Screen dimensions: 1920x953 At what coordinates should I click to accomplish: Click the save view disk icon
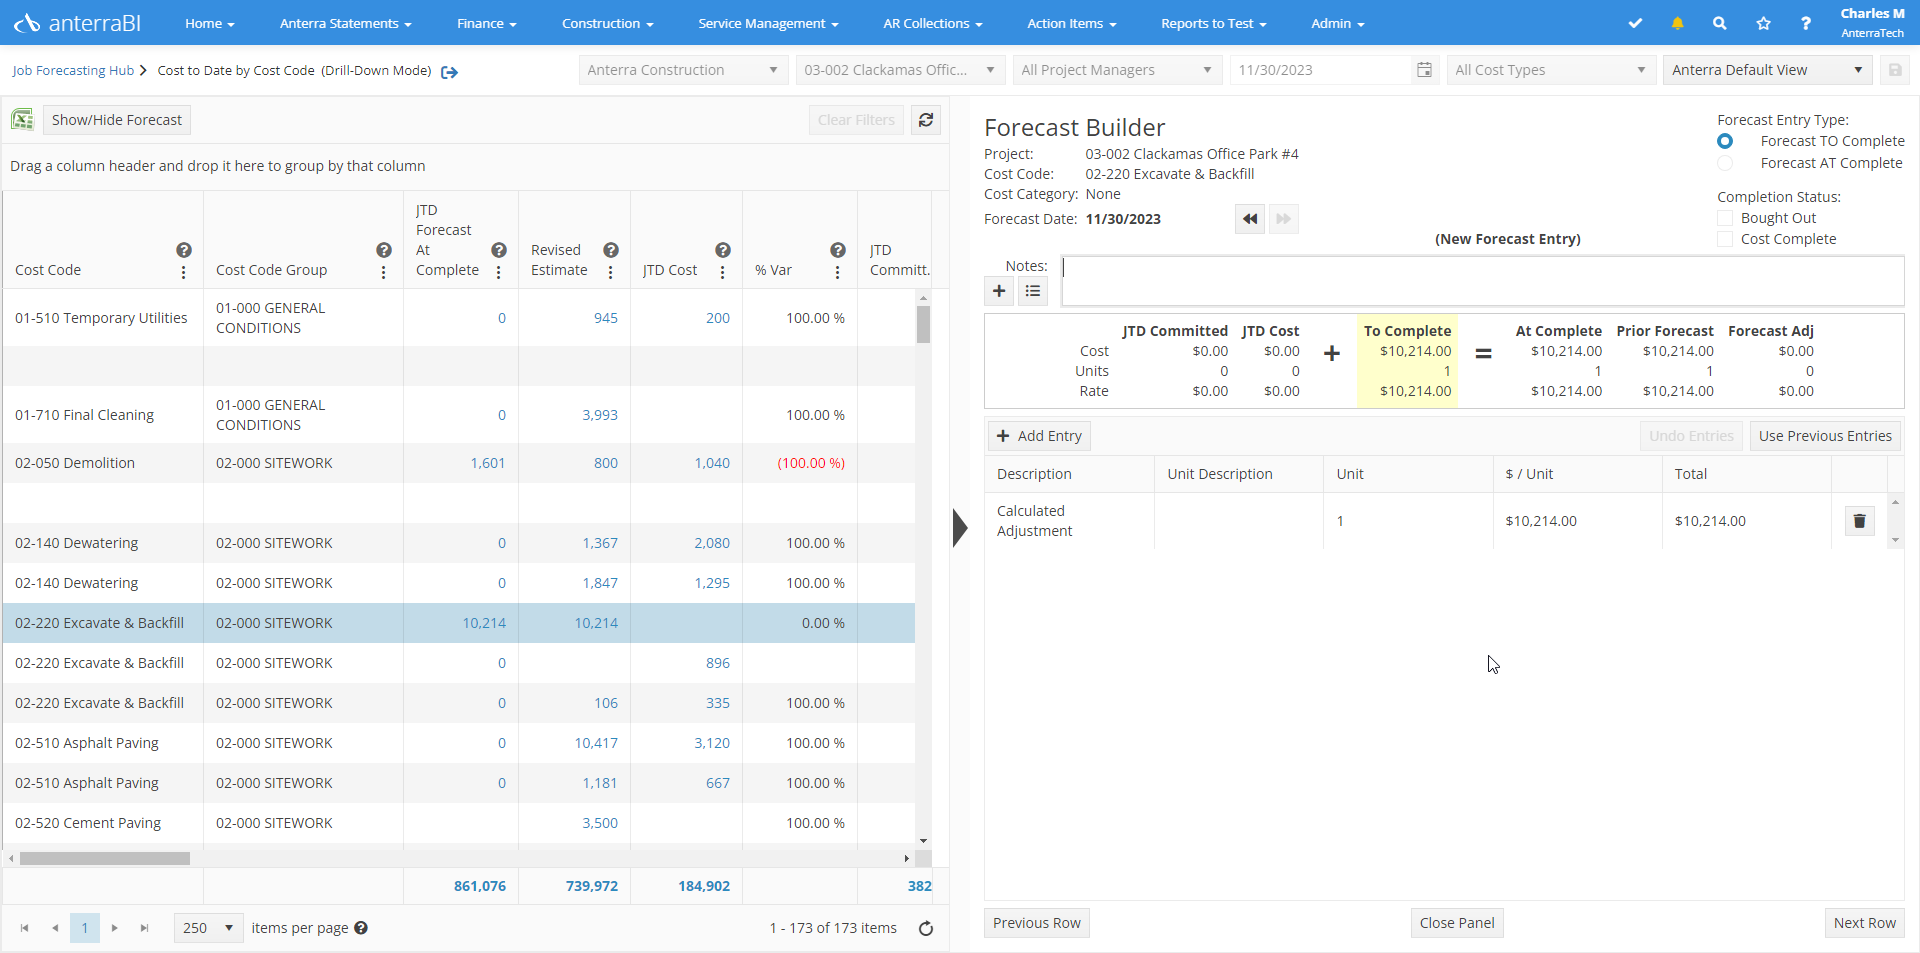pos(1894,70)
